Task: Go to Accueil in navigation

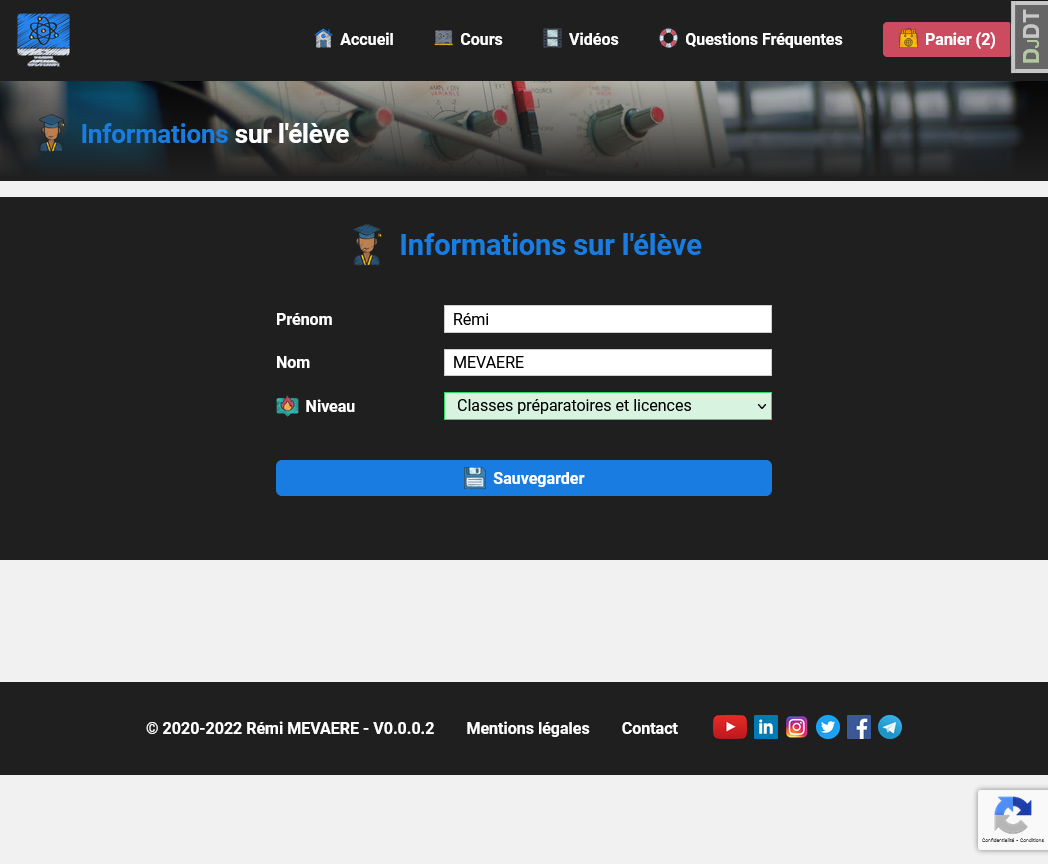Action: [x=354, y=39]
